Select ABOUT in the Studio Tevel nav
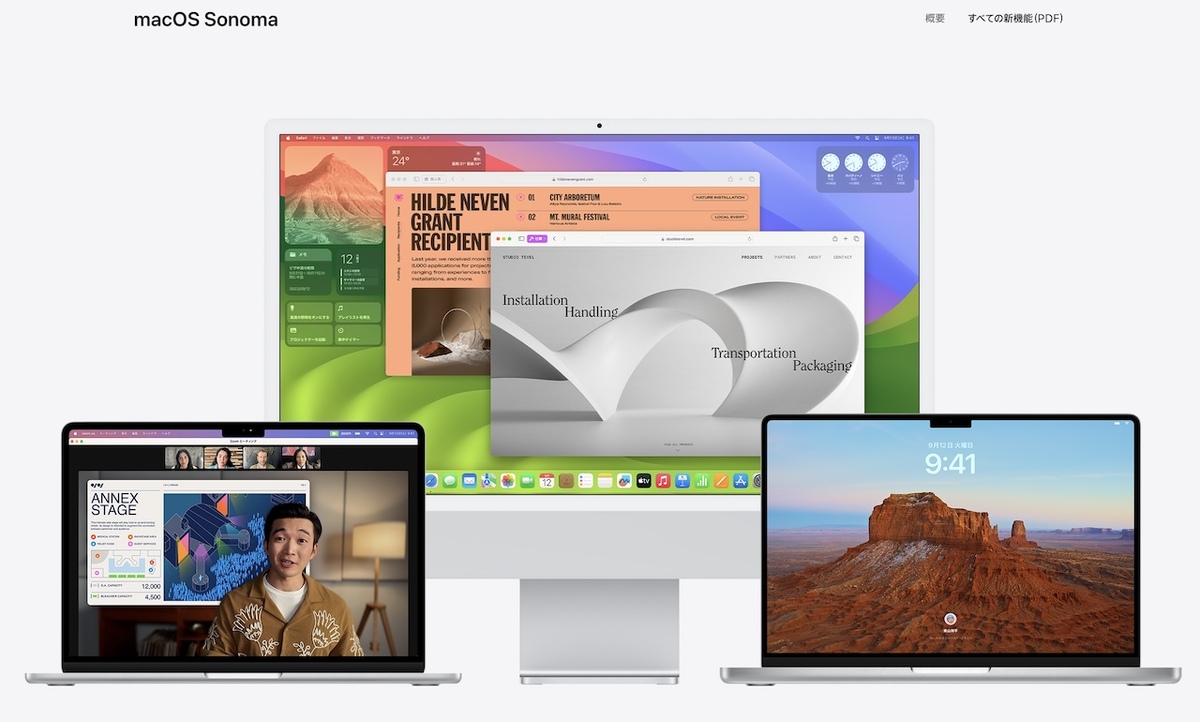Image resolution: width=1200 pixels, height=722 pixels. [815, 257]
